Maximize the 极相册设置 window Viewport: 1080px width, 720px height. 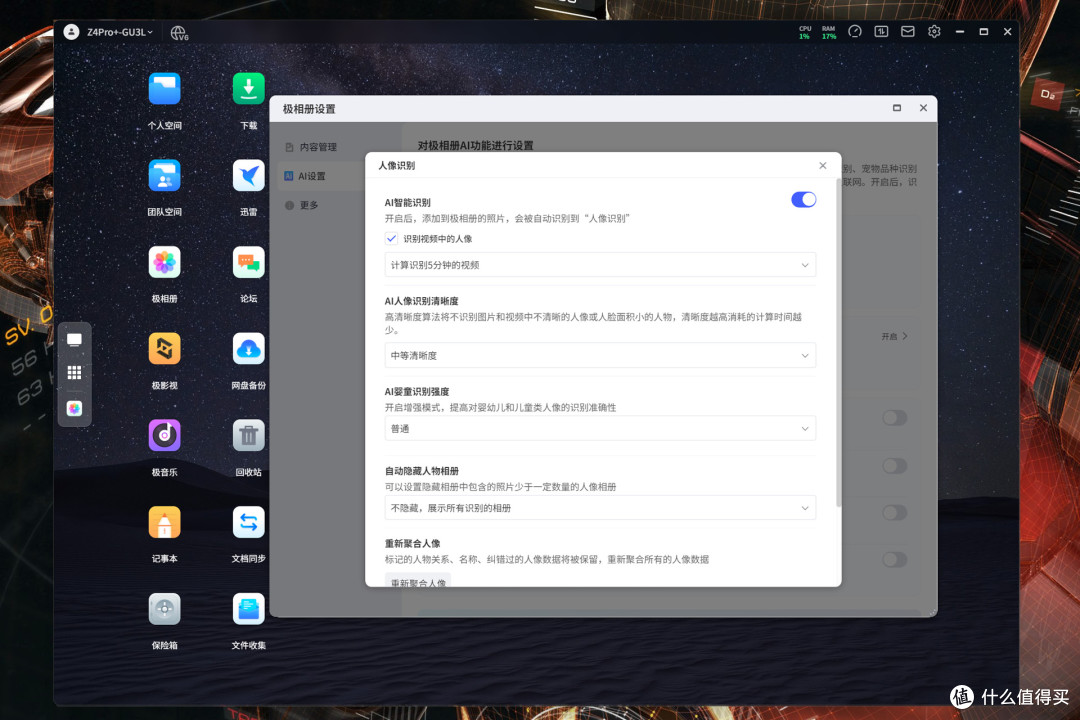pyautogui.click(x=897, y=108)
